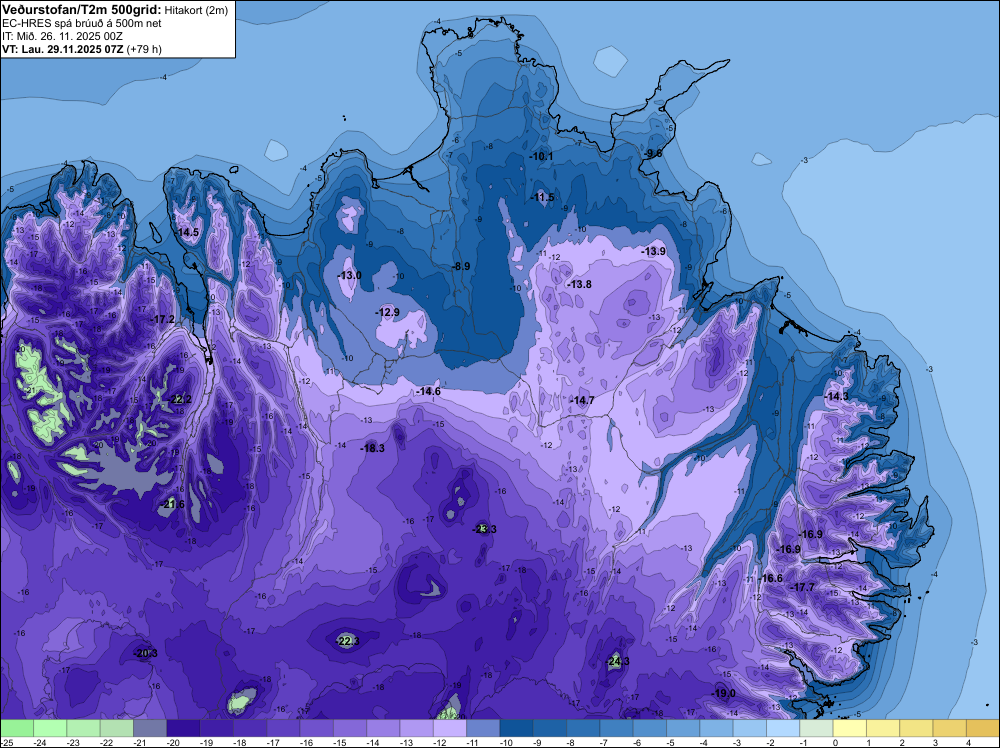The height and width of the screenshot is (748, 1000).
Task: Click the 'Veðurstofan/T2m 500grid:' title text
Action: point(82,10)
